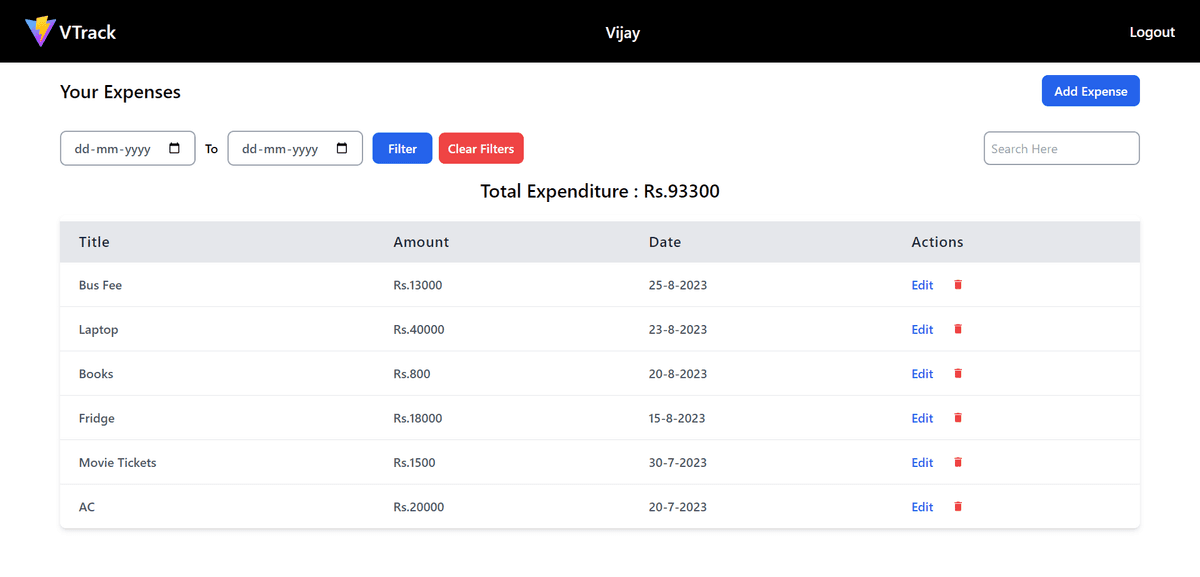This screenshot has height=577, width=1200.
Task: Click the VTrack logo icon
Action: [x=40, y=30]
